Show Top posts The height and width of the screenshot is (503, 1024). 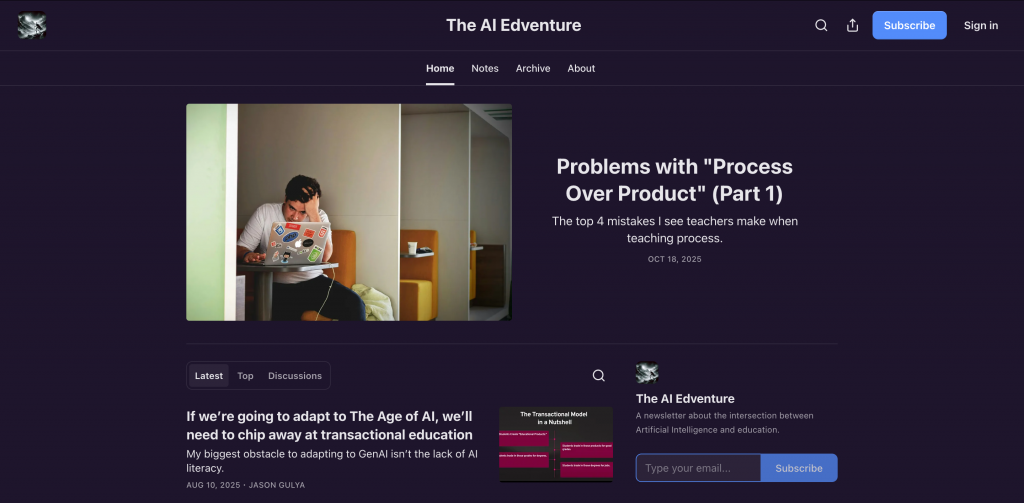click(246, 376)
